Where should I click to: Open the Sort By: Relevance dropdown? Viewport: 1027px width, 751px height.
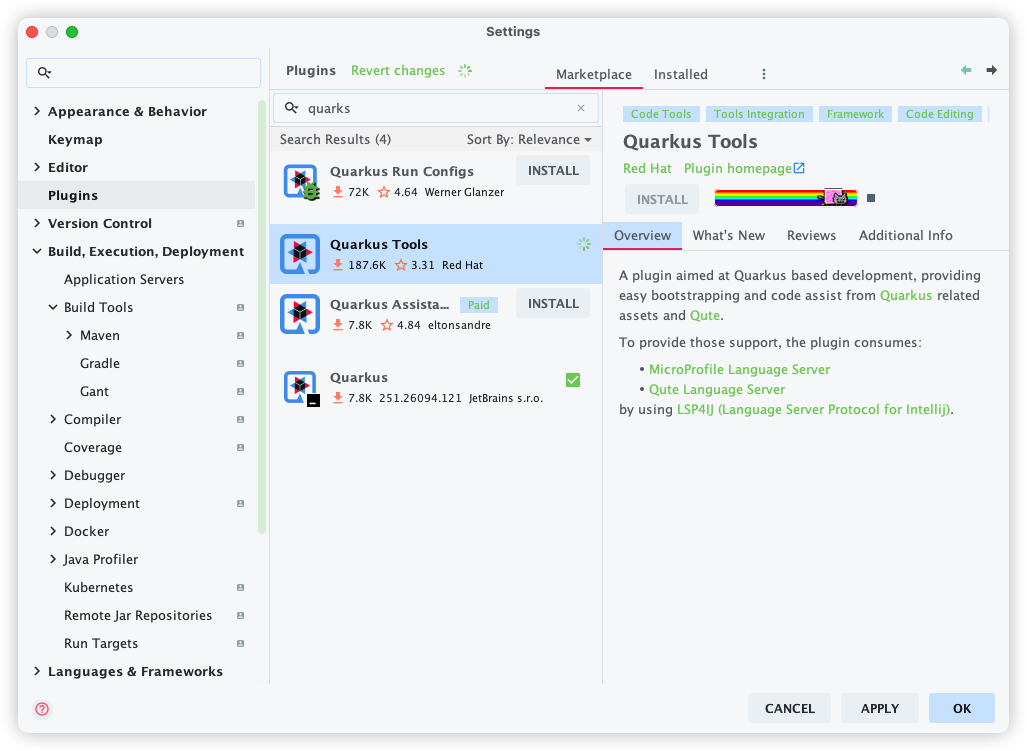click(529, 139)
